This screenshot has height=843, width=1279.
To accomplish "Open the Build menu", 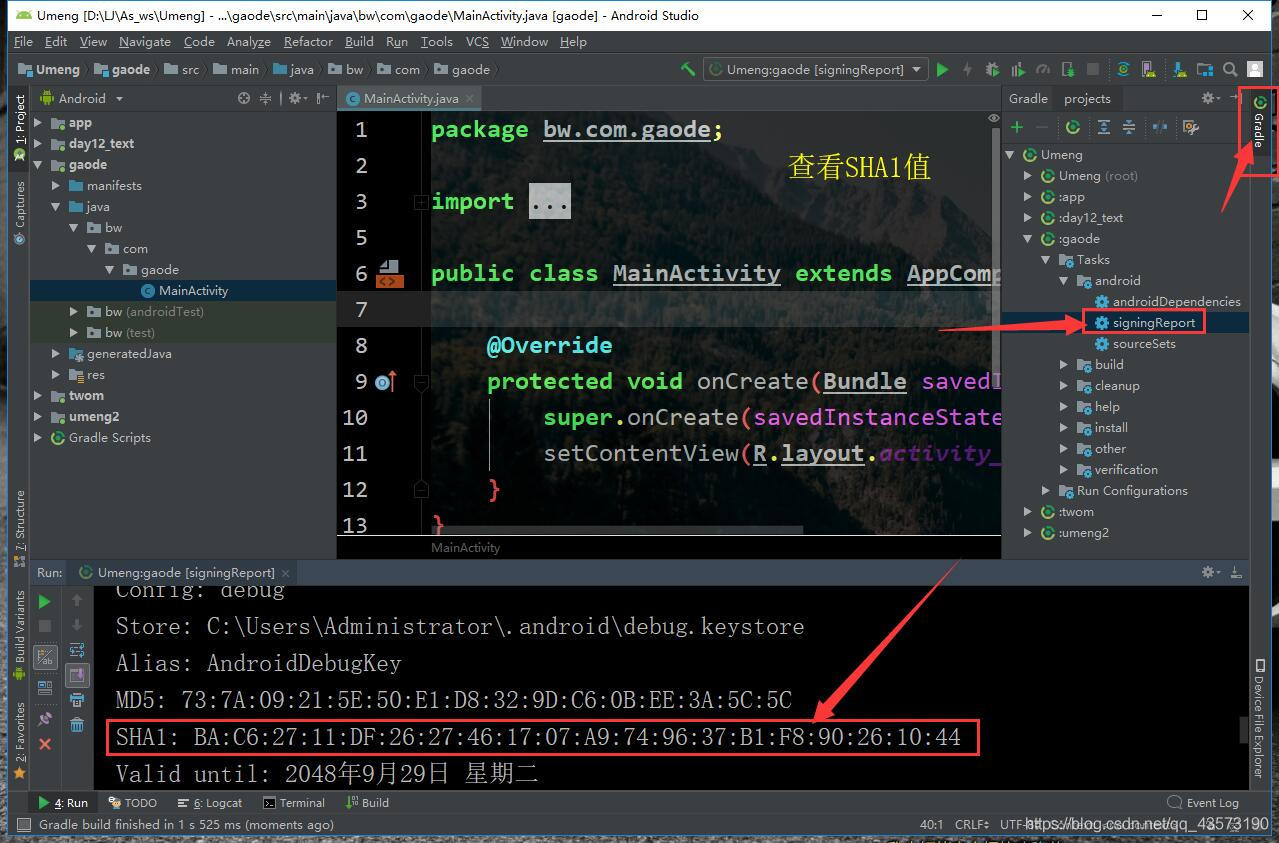I will [359, 42].
